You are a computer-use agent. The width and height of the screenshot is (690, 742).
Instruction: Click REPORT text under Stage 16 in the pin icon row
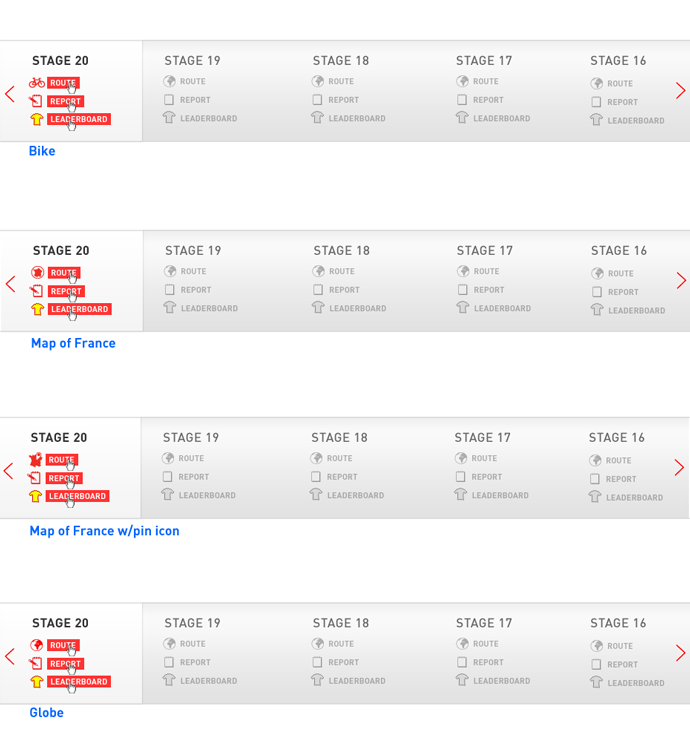pos(621,479)
